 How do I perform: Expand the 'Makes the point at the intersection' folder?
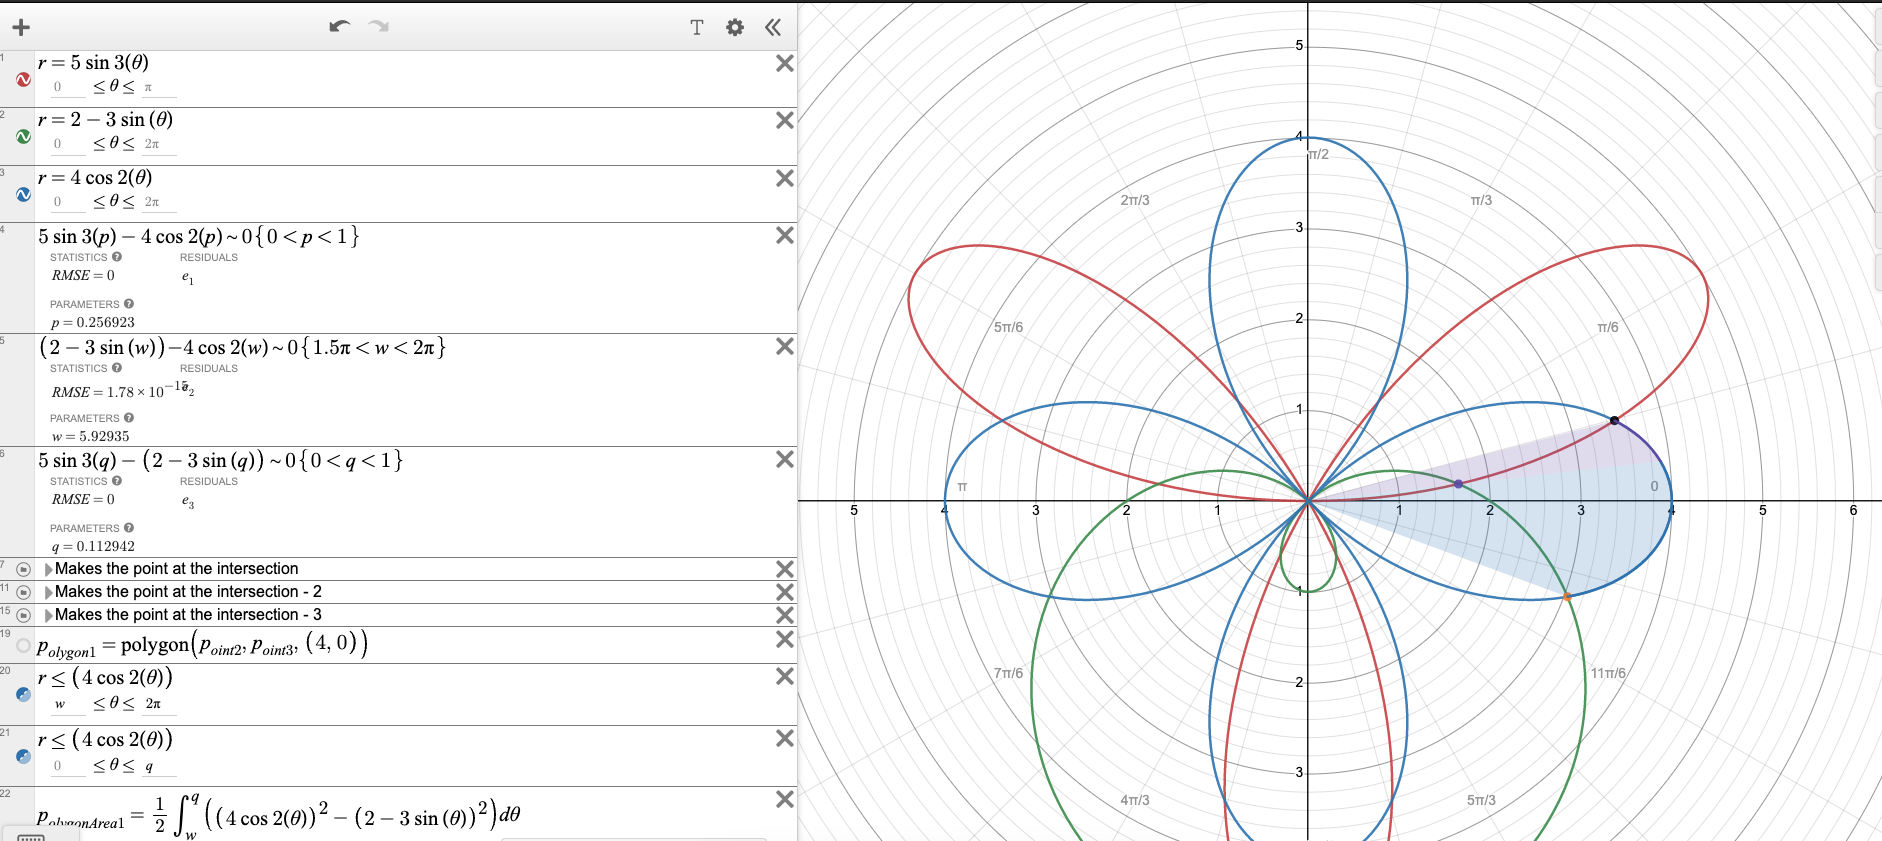(48, 569)
